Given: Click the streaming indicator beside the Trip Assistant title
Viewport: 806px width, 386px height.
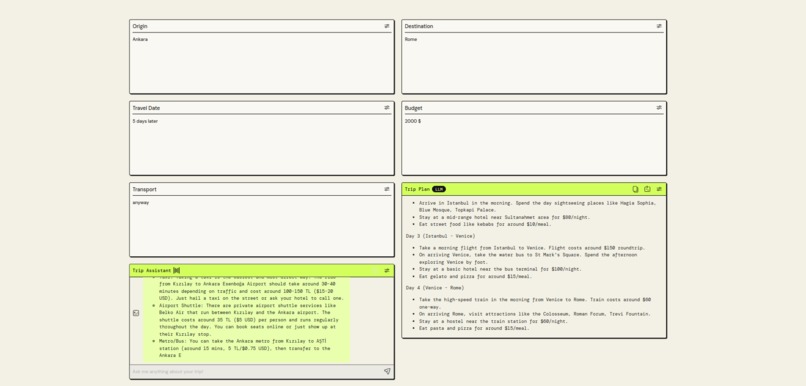Looking at the screenshot, I should pyautogui.click(x=176, y=270).
